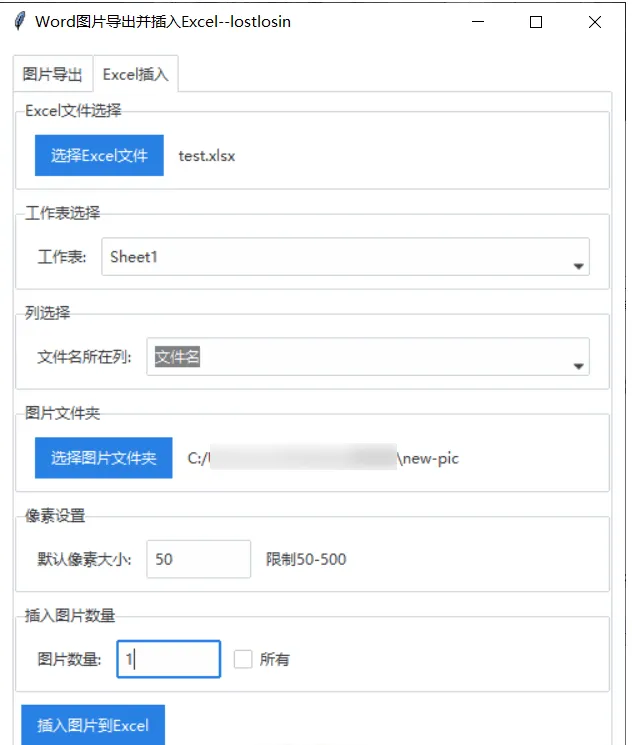
Task: Click the 图片数量 input field
Action: coord(169,659)
